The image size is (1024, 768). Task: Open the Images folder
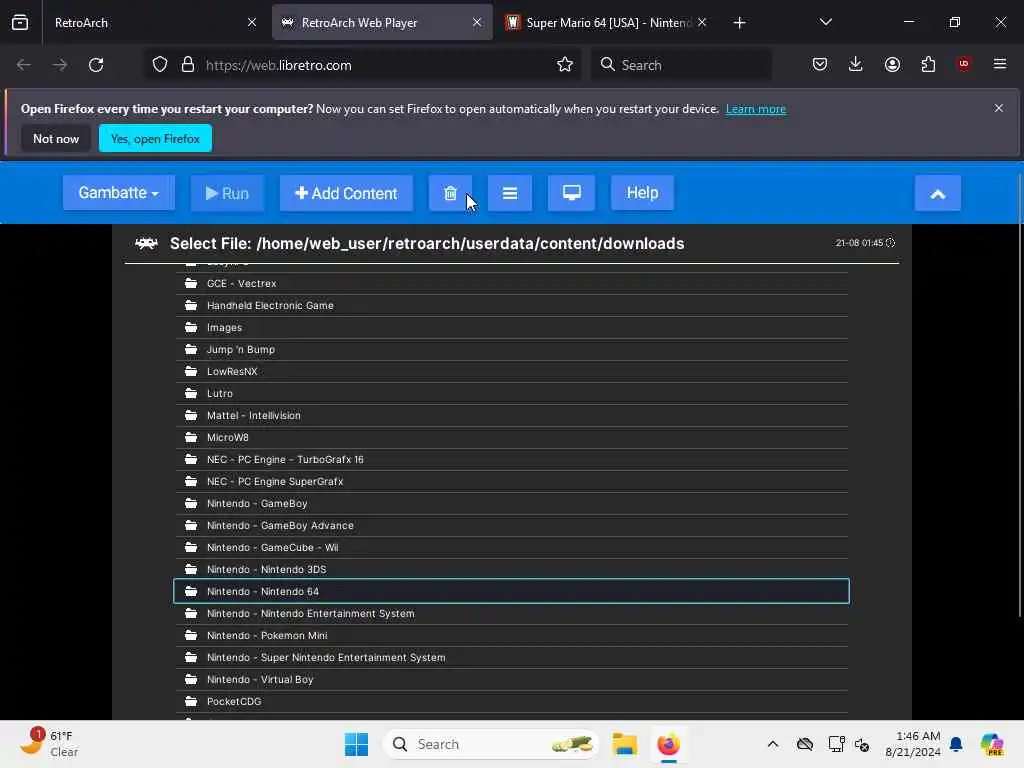511,328
